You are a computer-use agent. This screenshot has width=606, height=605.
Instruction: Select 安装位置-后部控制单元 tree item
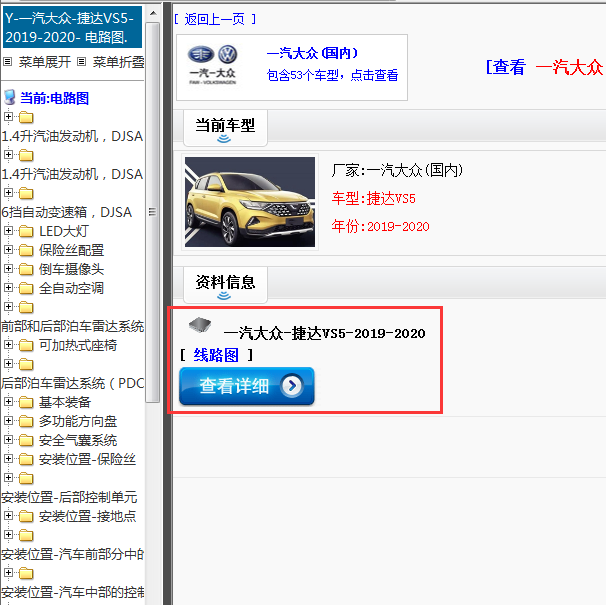point(69,498)
